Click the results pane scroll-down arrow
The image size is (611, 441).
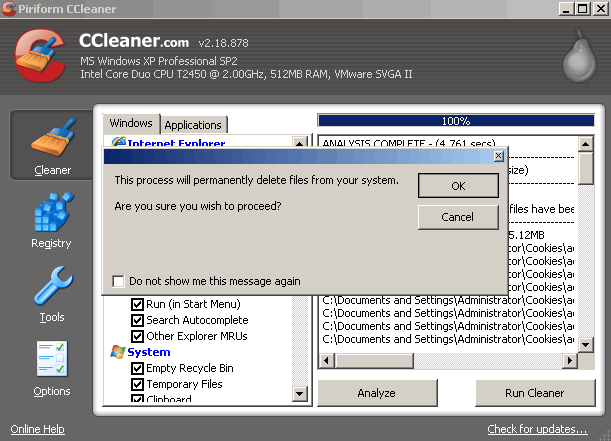tap(586, 344)
